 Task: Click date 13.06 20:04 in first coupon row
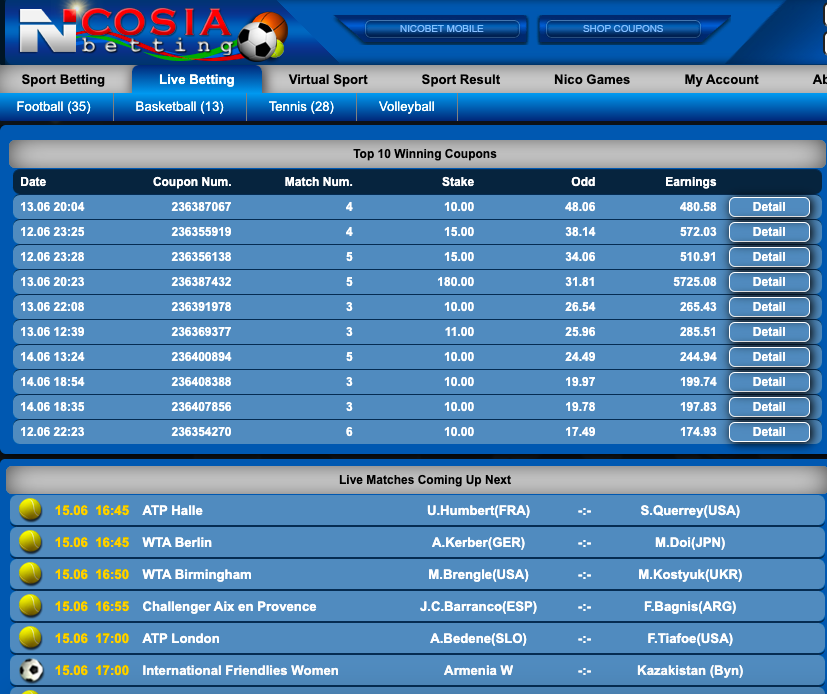52,207
